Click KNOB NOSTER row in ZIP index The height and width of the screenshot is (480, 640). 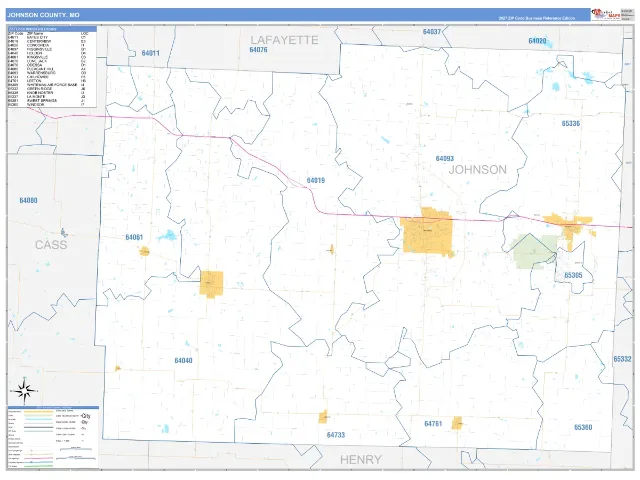click(x=47, y=93)
